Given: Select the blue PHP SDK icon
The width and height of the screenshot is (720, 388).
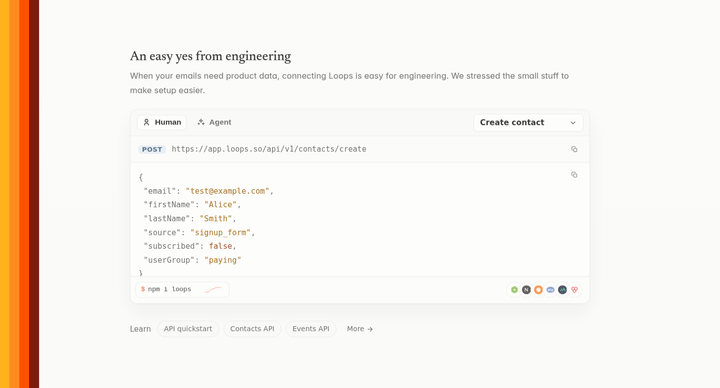Looking at the screenshot, I should click(x=550, y=290).
